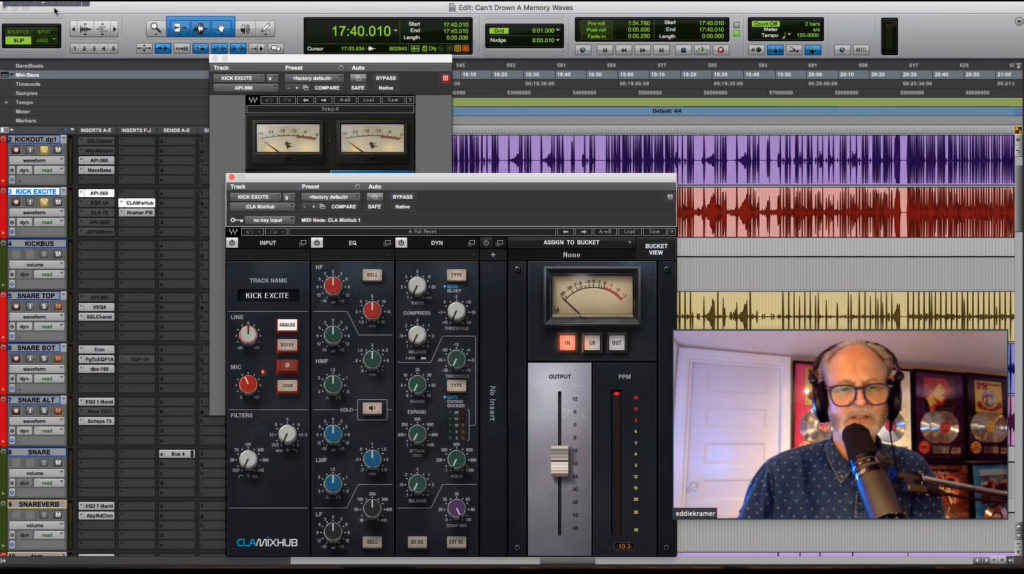1024x574 pixels.
Task: Open the ASSIGN TO BUCKET dropdown
Action: coord(571,242)
